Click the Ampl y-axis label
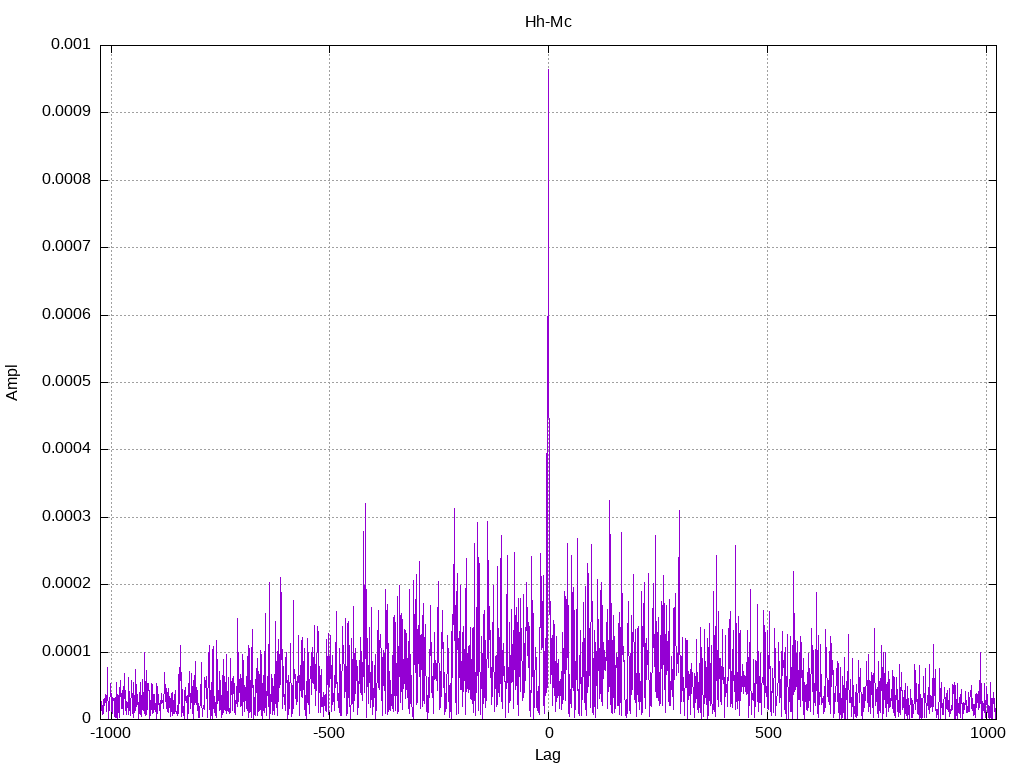 click(12, 382)
